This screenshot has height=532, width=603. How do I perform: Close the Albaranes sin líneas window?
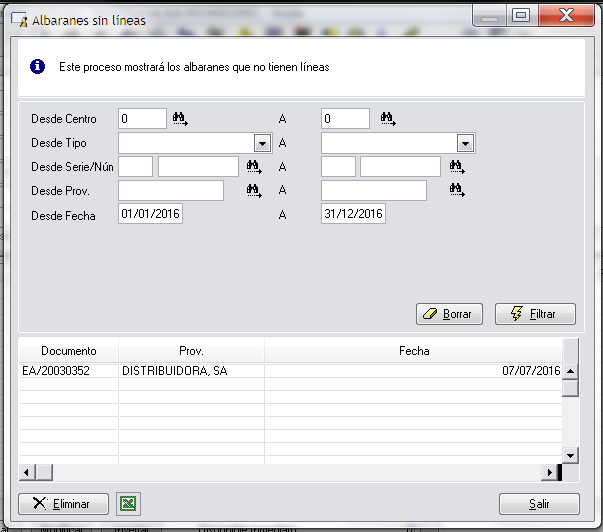pyautogui.click(x=566, y=15)
